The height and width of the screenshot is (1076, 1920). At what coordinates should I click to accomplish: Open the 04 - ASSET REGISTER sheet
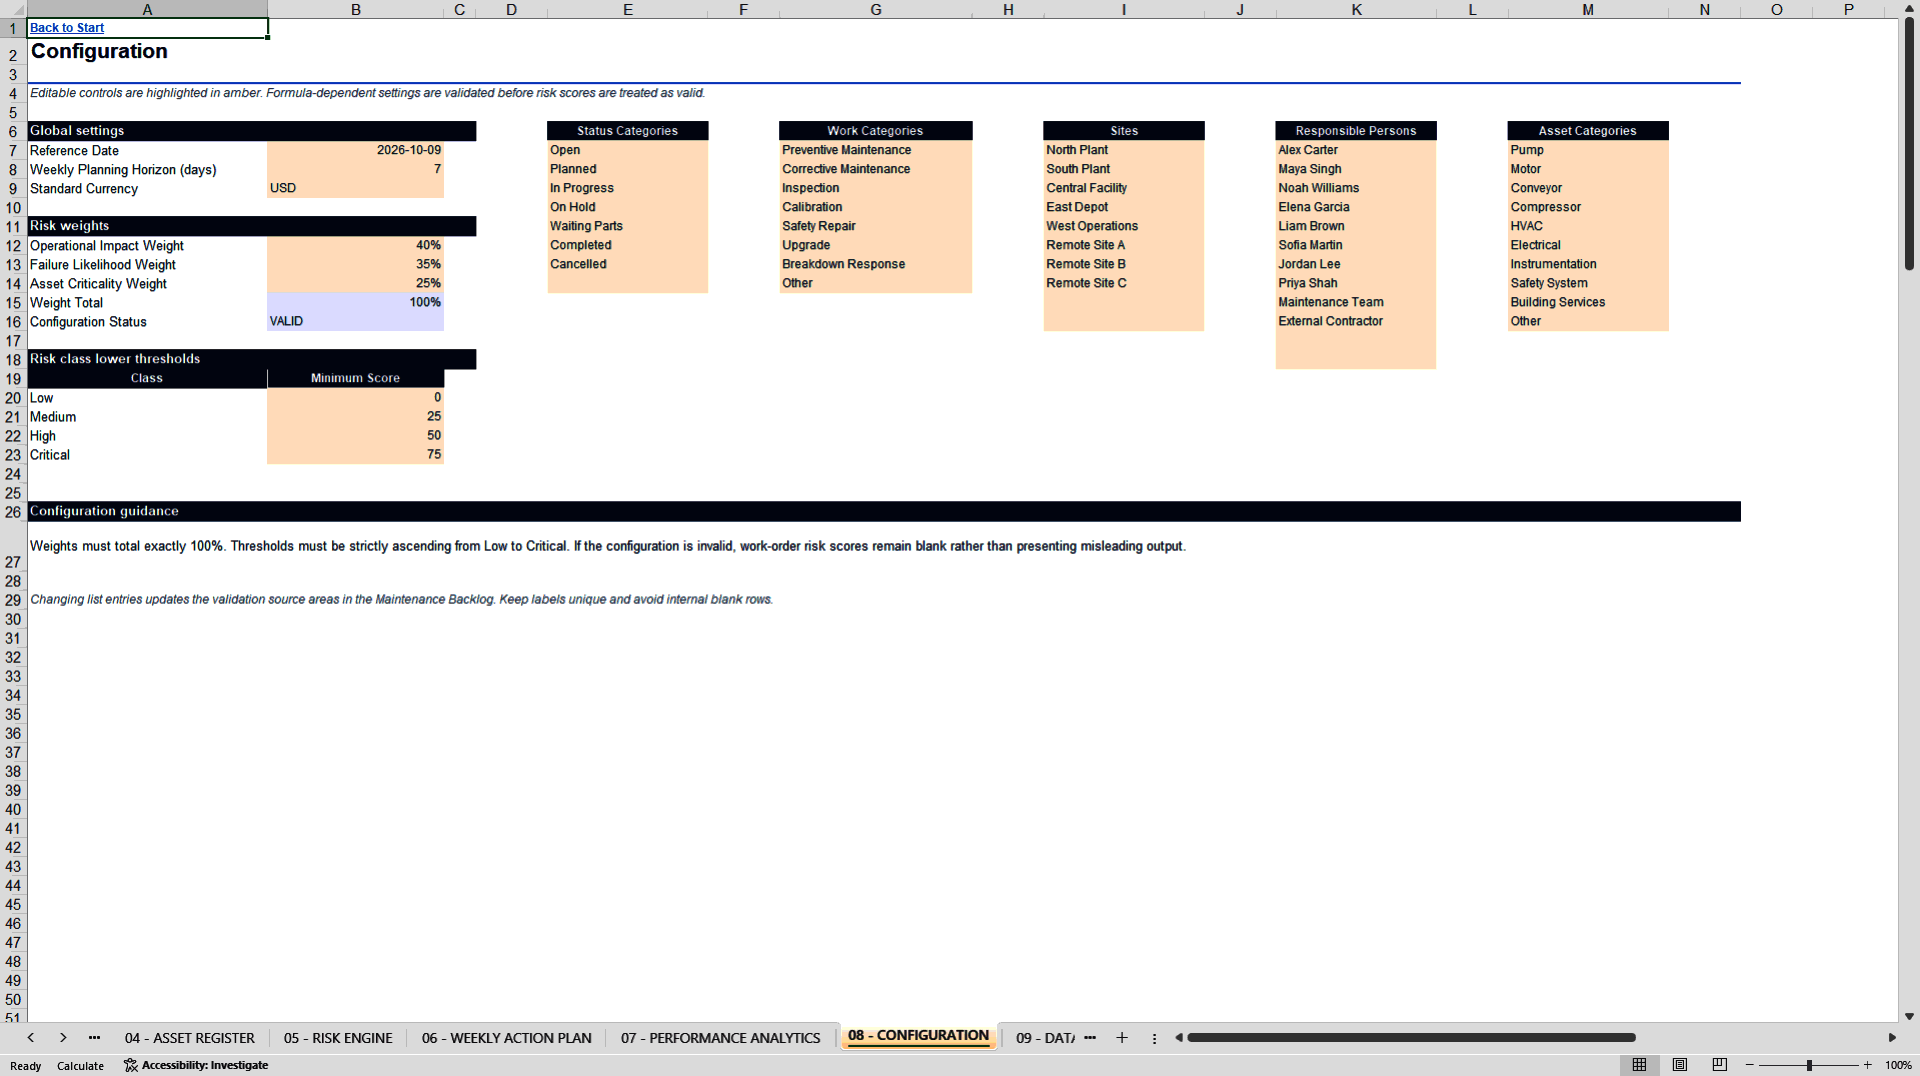pos(190,1038)
